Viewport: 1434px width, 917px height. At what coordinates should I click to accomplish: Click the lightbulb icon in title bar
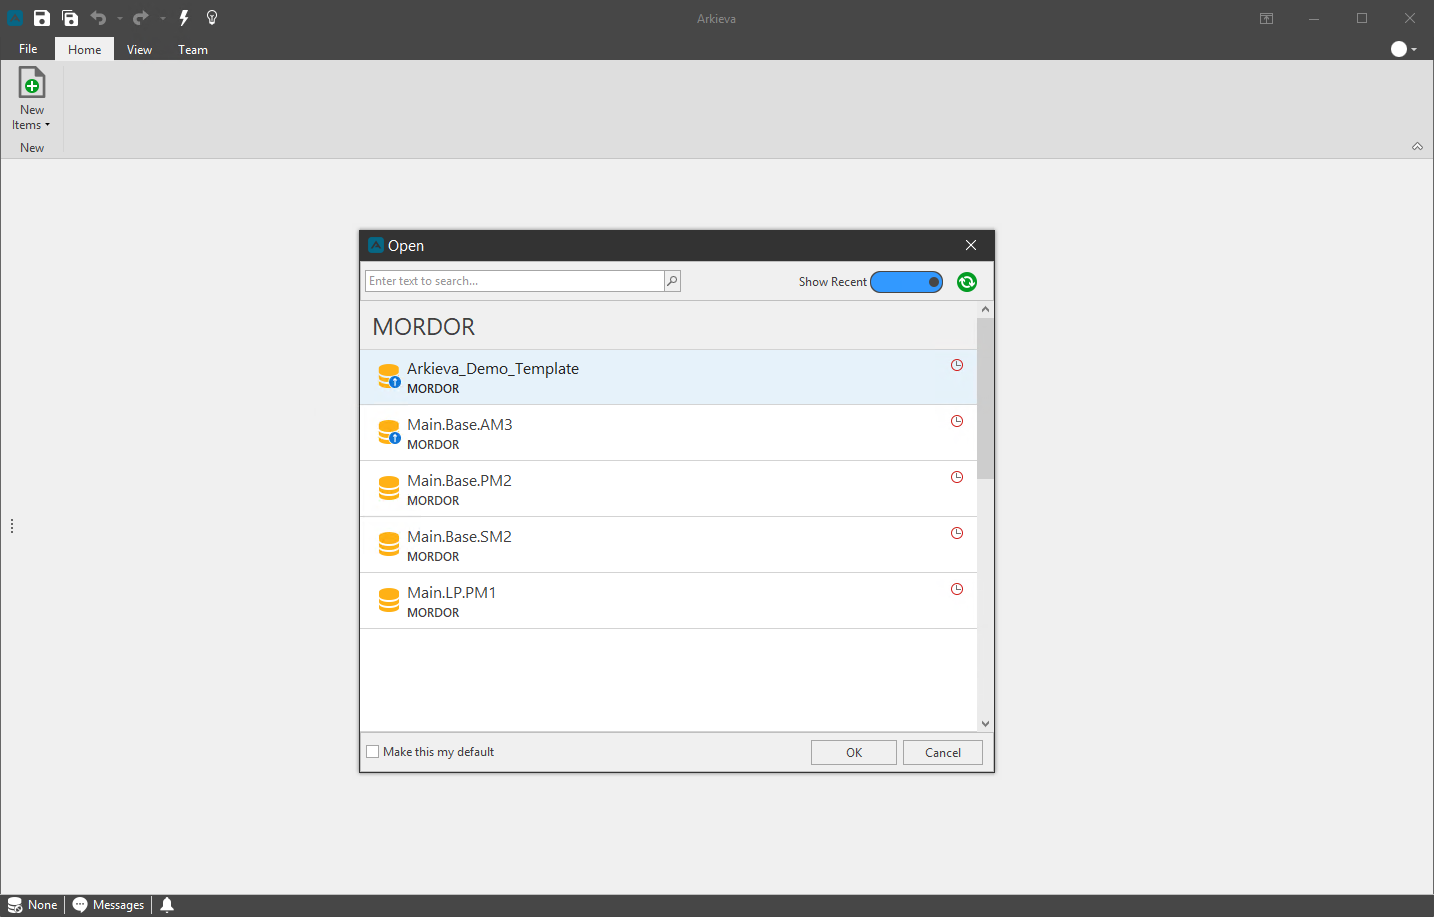pyautogui.click(x=212, y=18)
